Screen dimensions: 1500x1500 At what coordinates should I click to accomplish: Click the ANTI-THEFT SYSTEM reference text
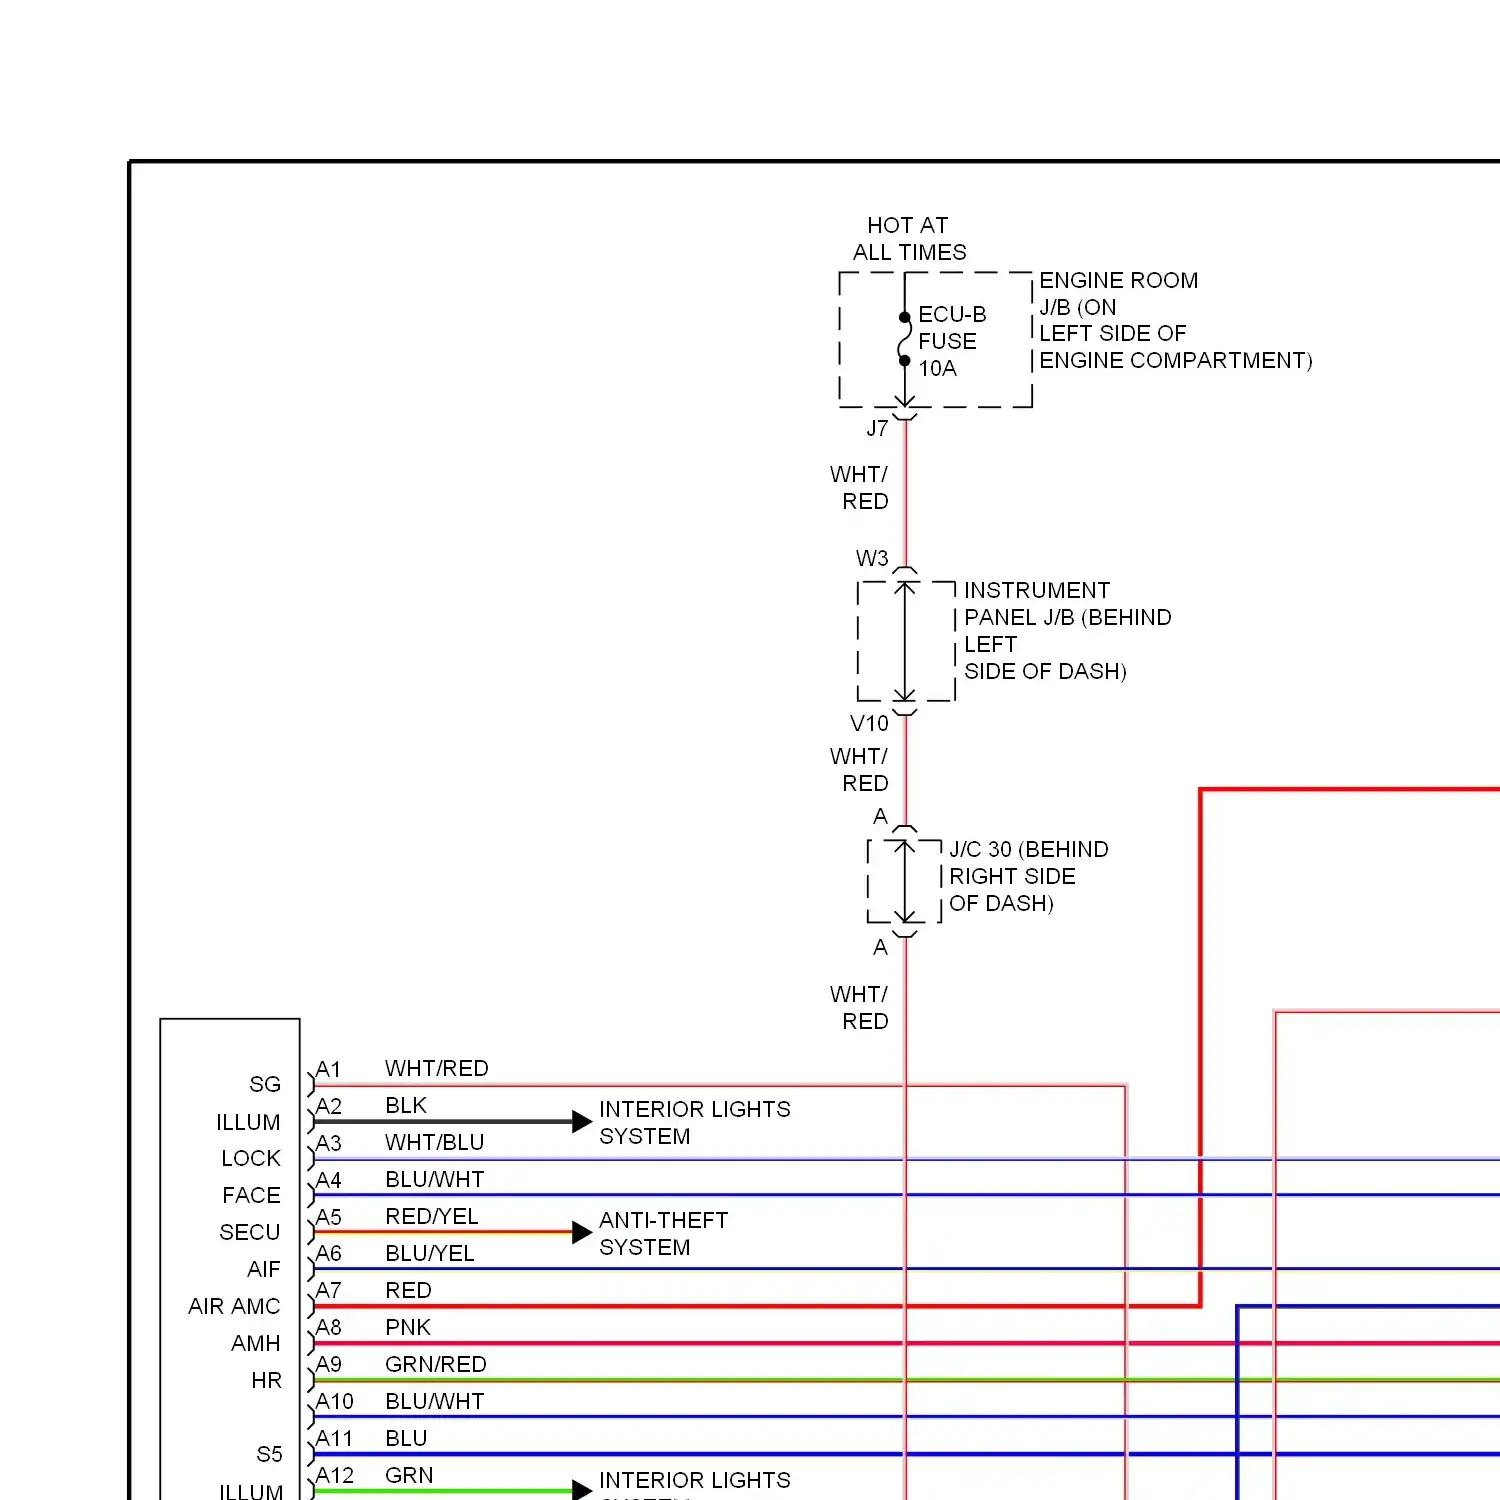pos(664,1234)
